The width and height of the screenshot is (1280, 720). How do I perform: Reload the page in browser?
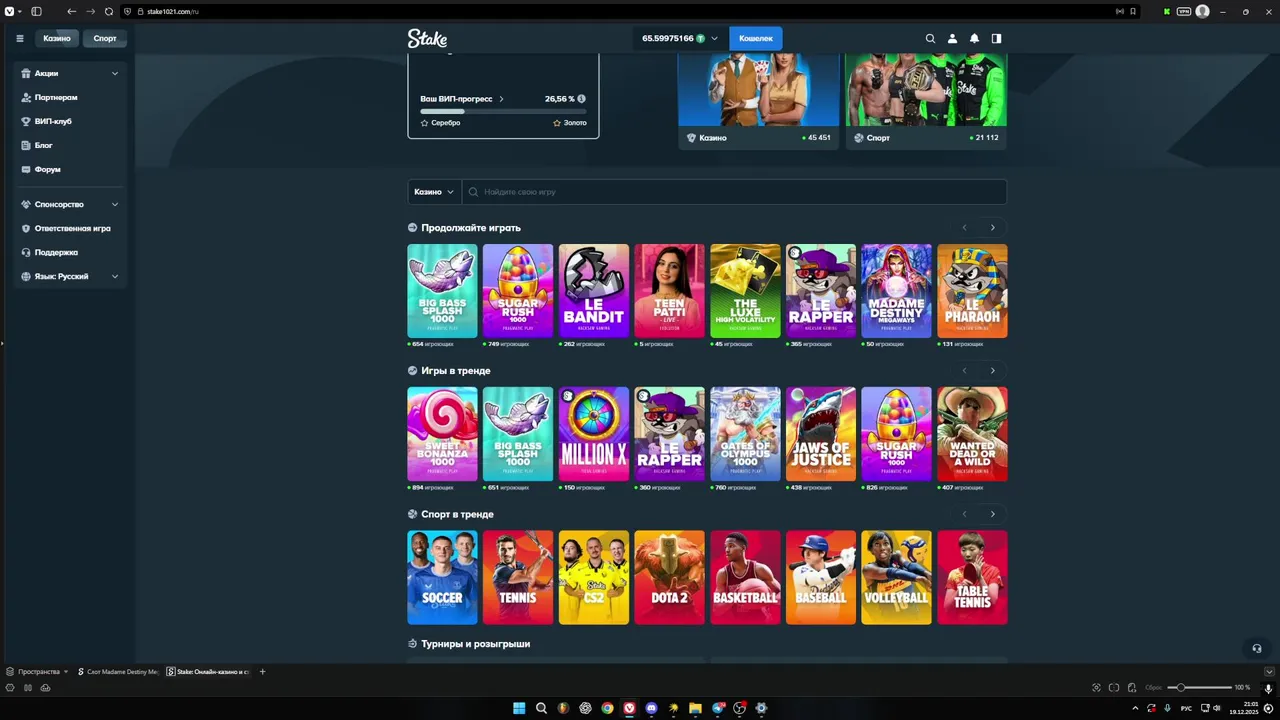tap(109, 11)
